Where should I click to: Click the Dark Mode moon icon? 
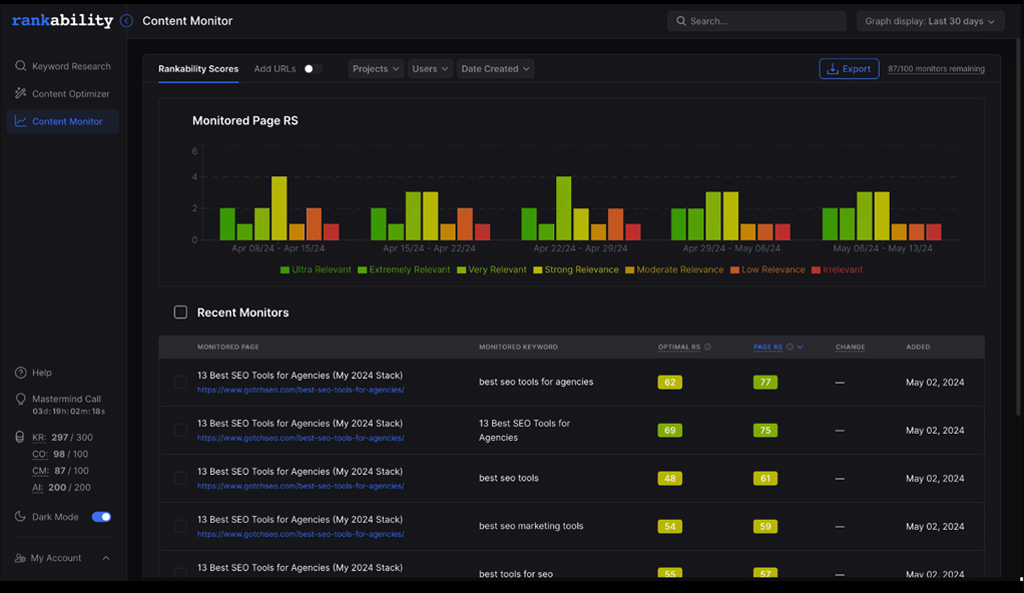pyautogui.click(x=21, y=517)
